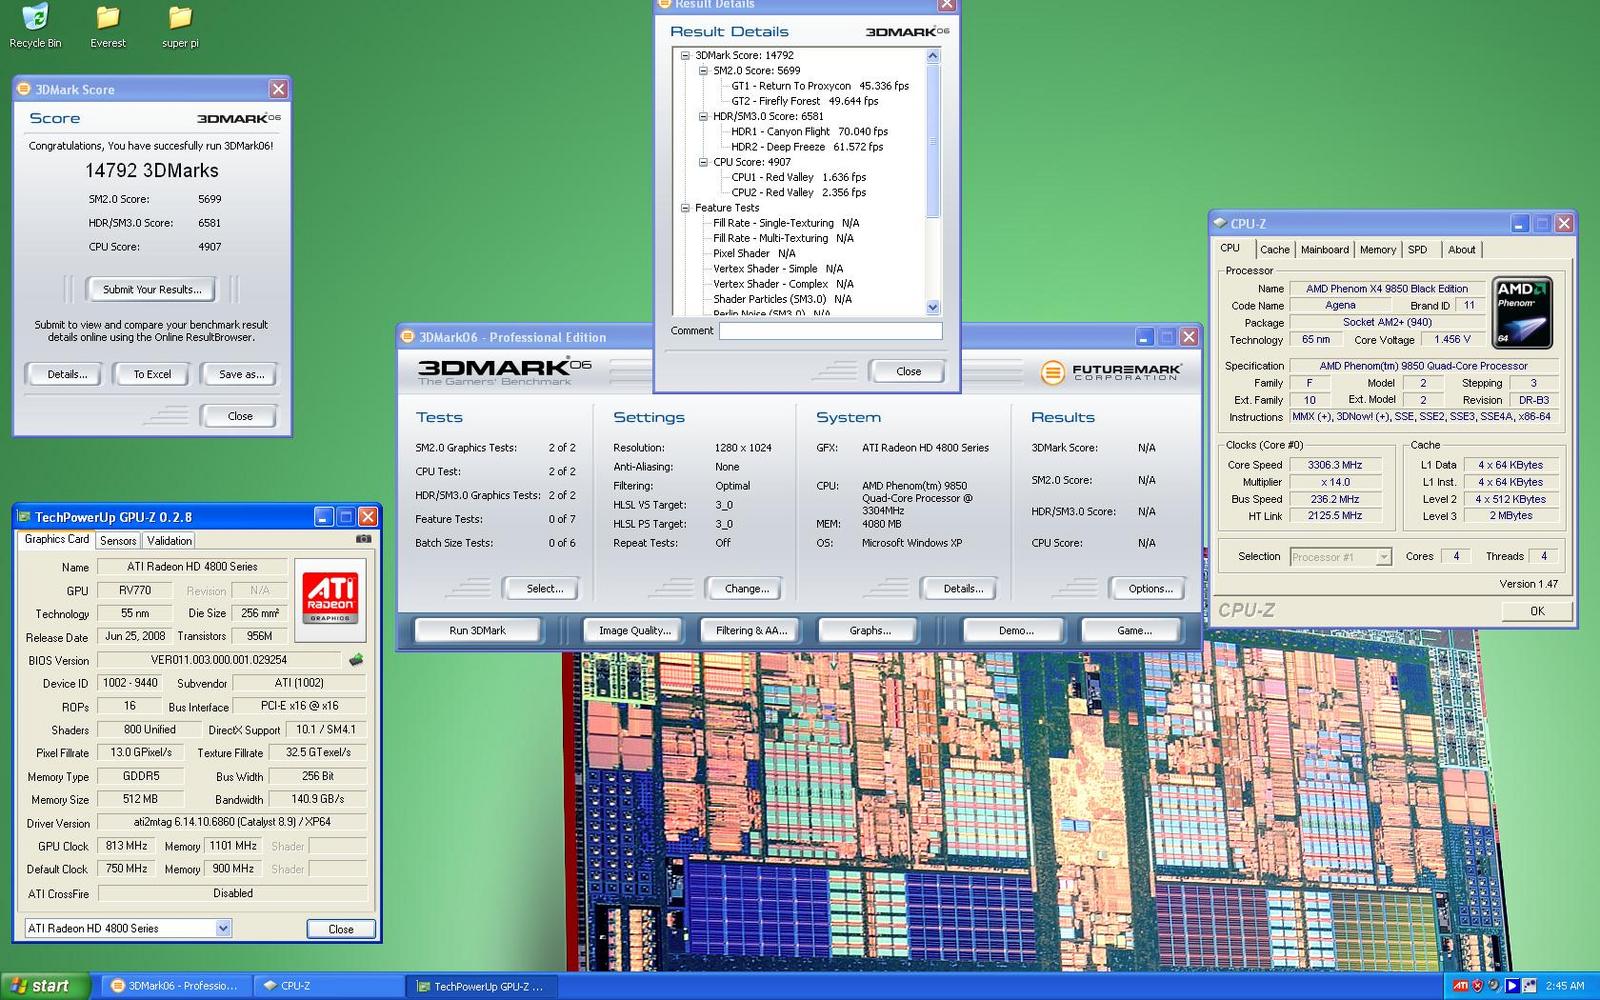Switch to the Memory tab in CPU-Z
The width and height of the screenshot is (1600, 1000).
1378,250
